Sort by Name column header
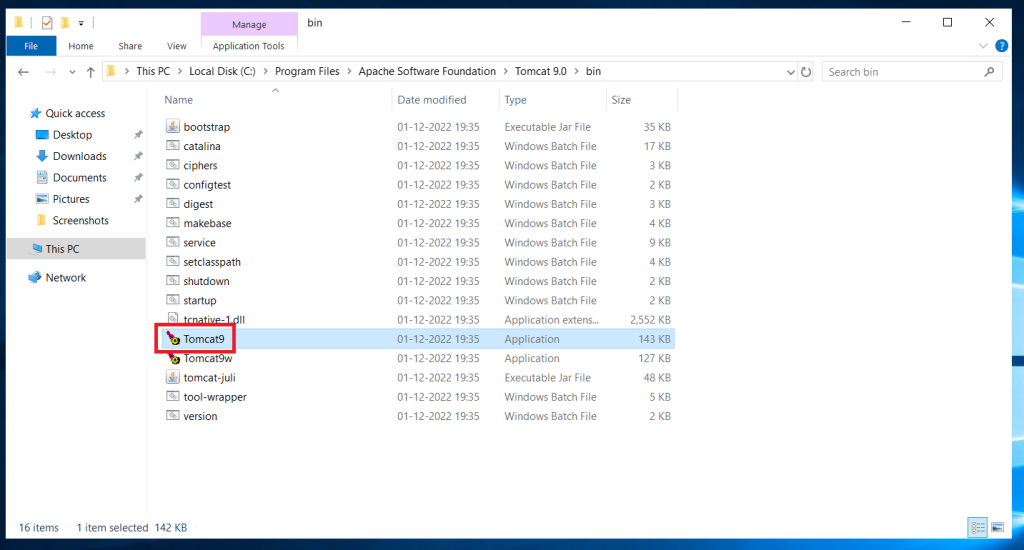The height and width of the screenshot is (550, 1024). coord(178,100)
